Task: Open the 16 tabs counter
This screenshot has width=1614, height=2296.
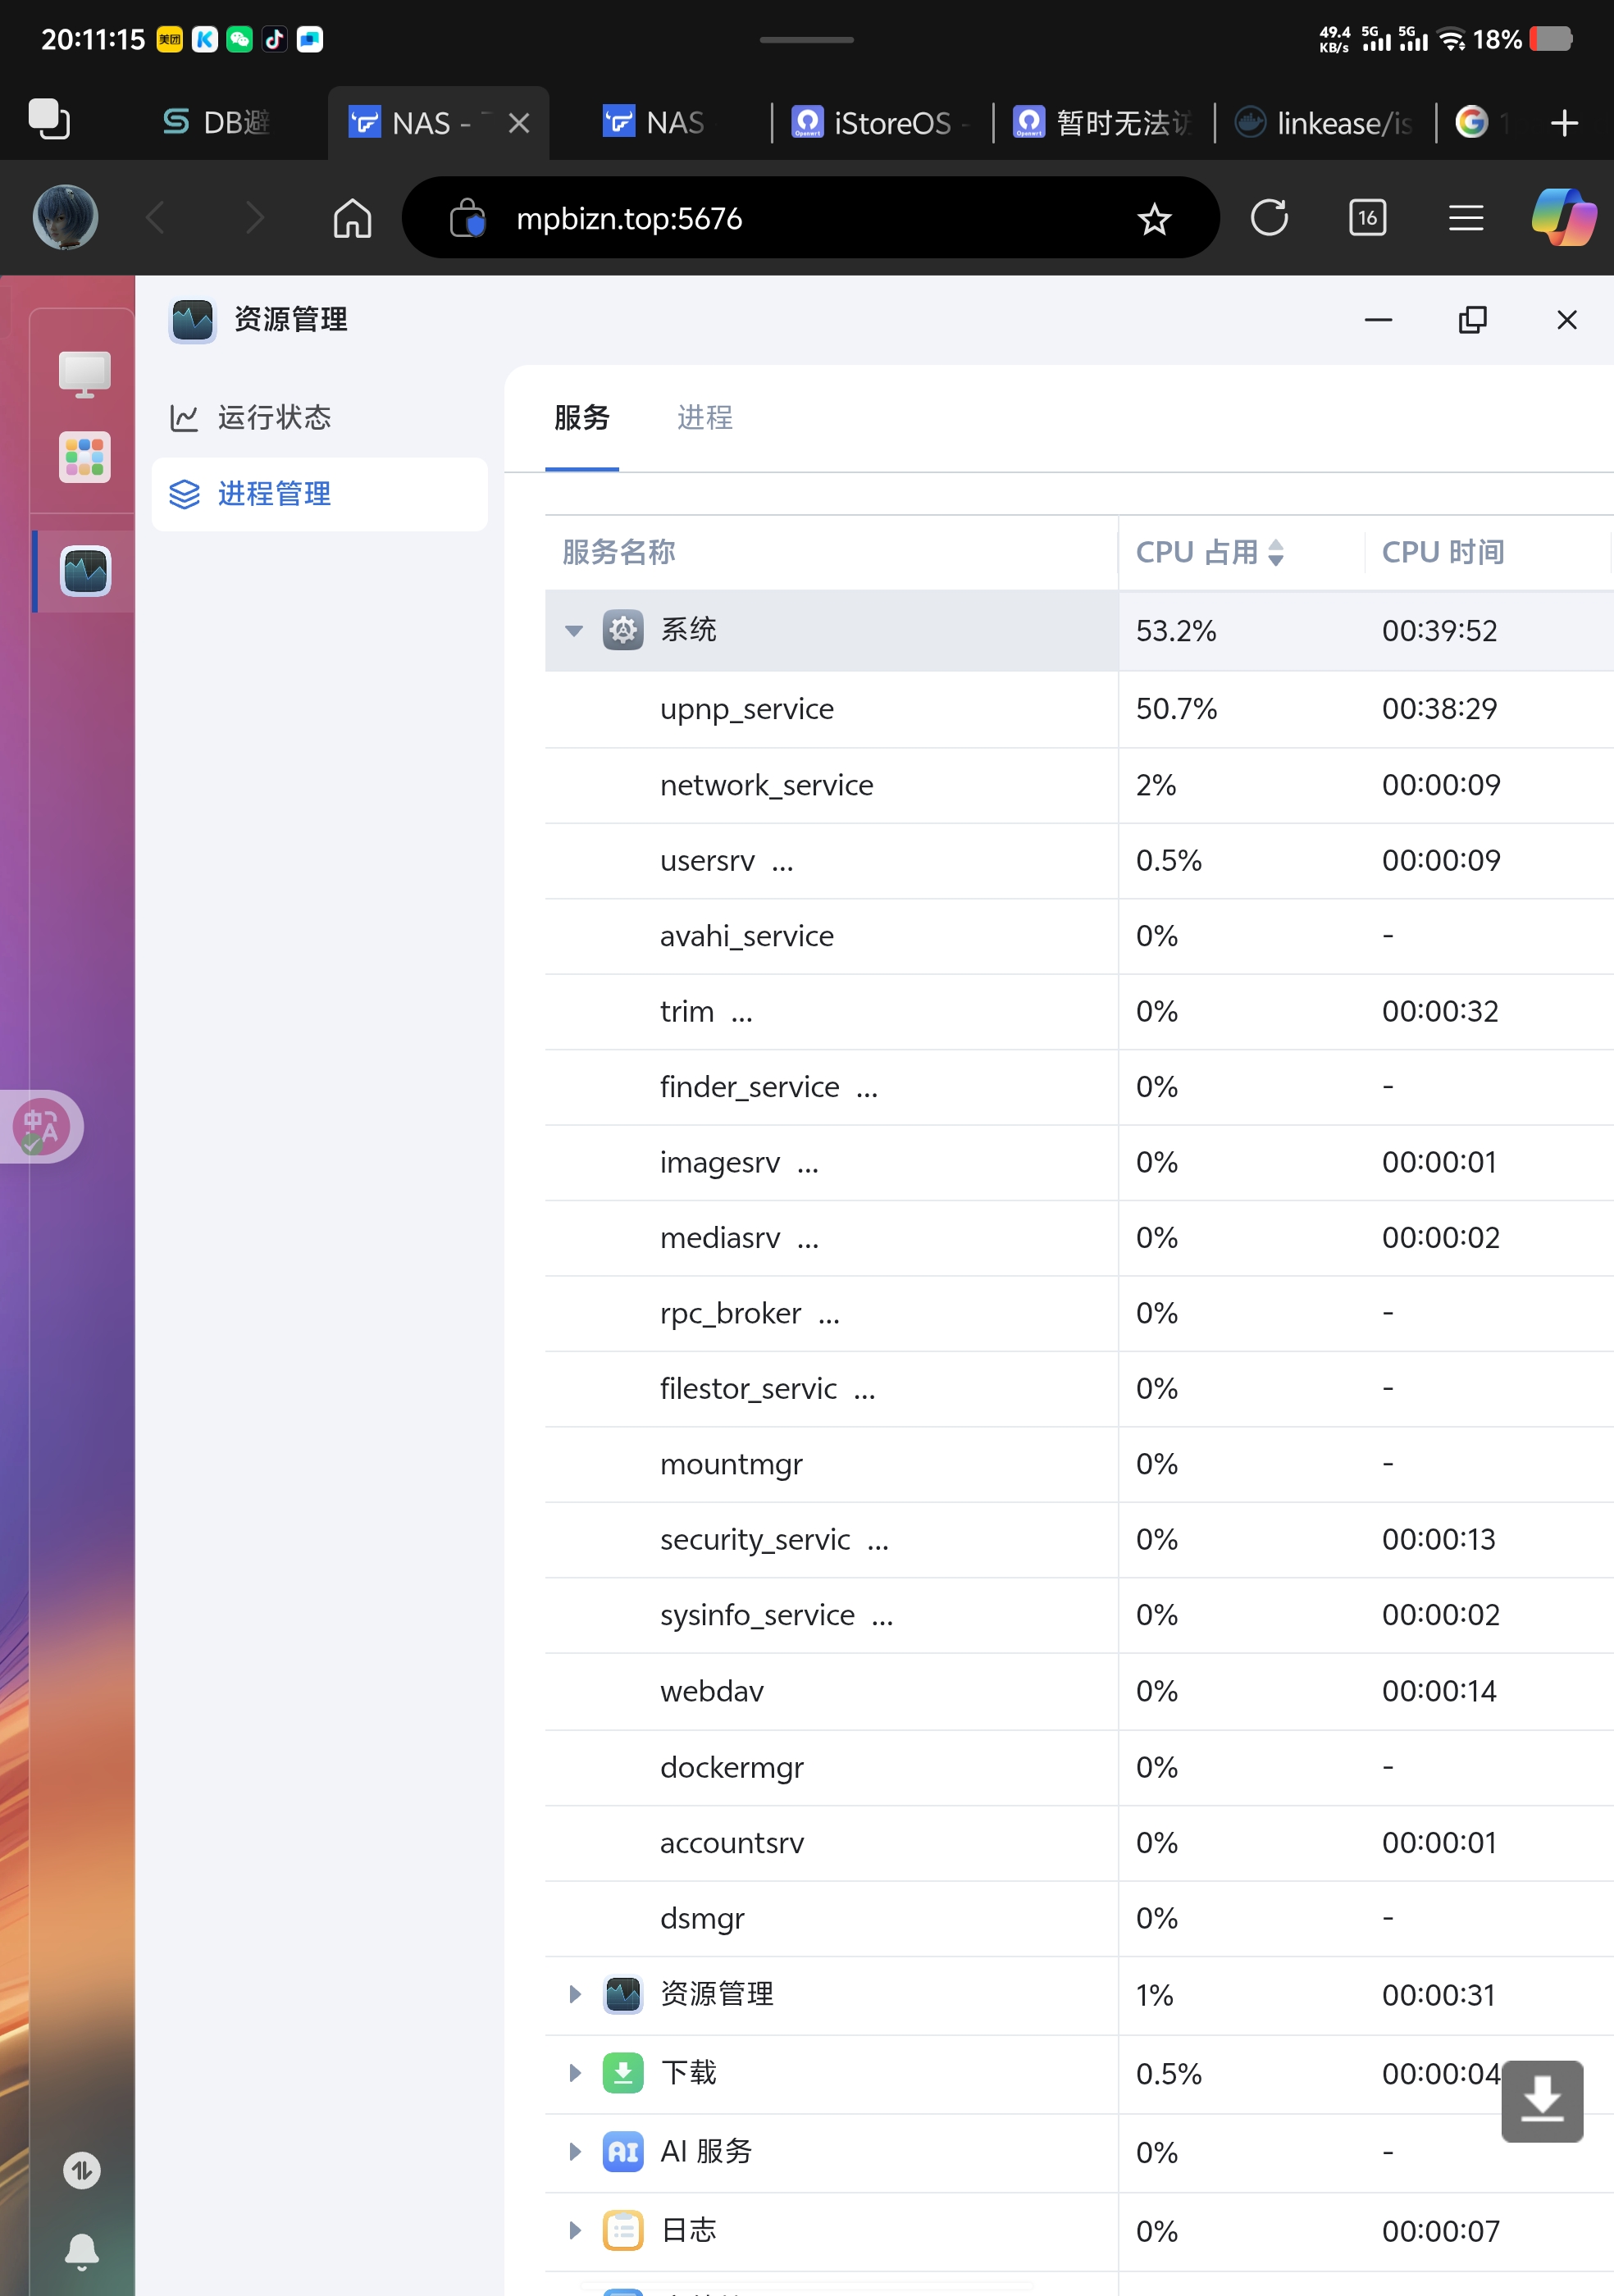Action: click(1367, 218)
